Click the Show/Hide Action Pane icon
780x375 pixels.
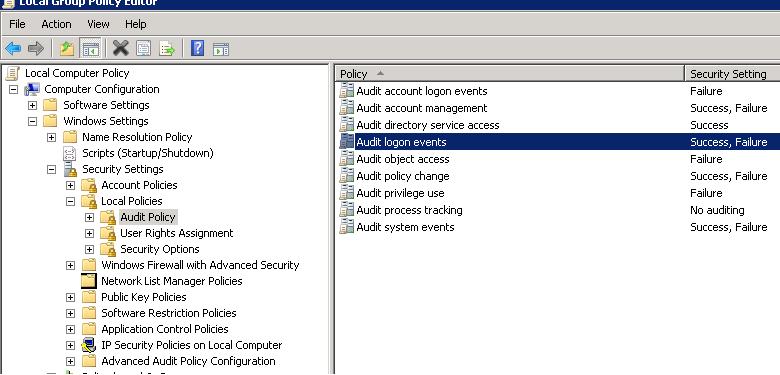(220, 49)
